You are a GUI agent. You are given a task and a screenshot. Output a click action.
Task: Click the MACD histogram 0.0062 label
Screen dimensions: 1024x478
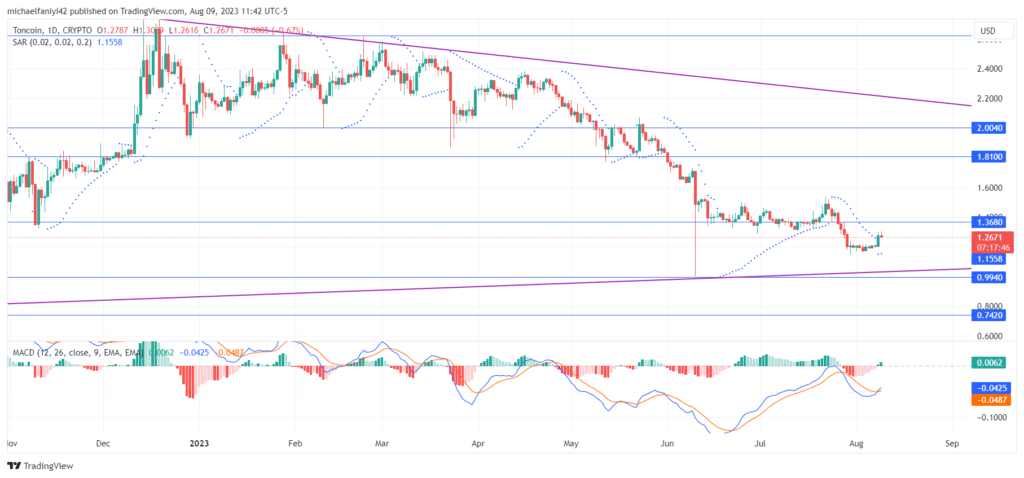(987, 362)
